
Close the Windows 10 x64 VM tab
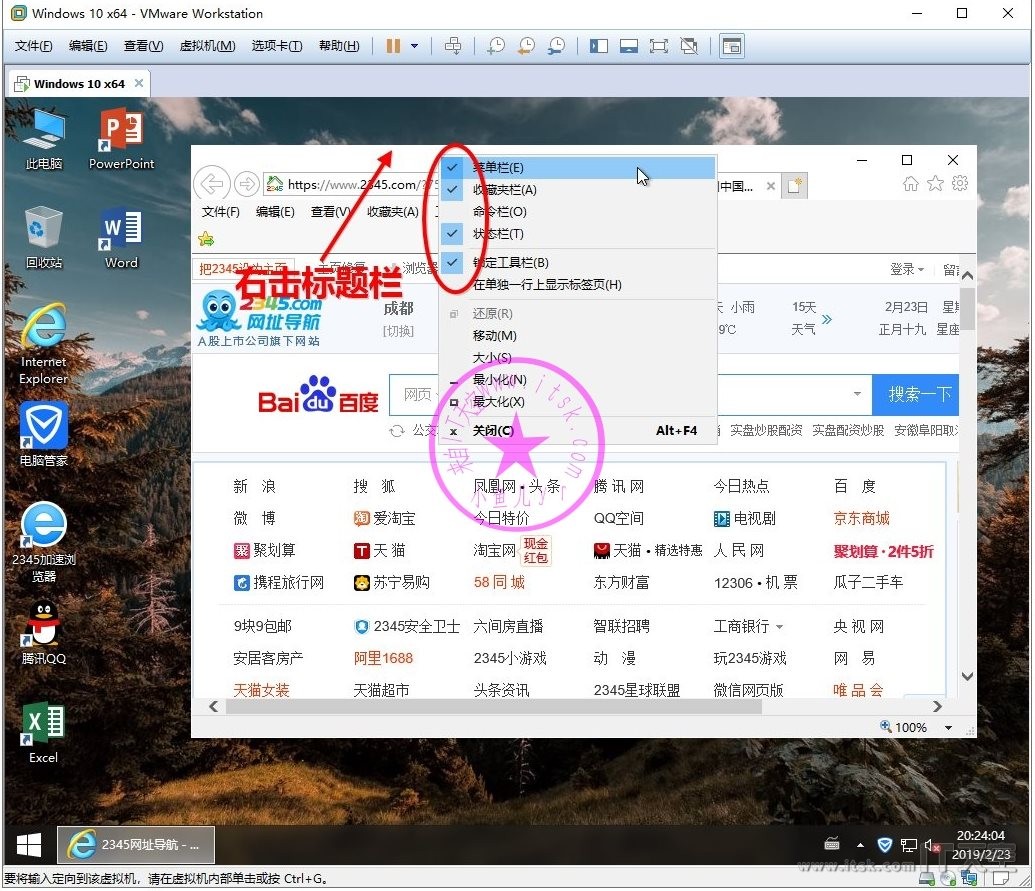[x=139, y=83]
